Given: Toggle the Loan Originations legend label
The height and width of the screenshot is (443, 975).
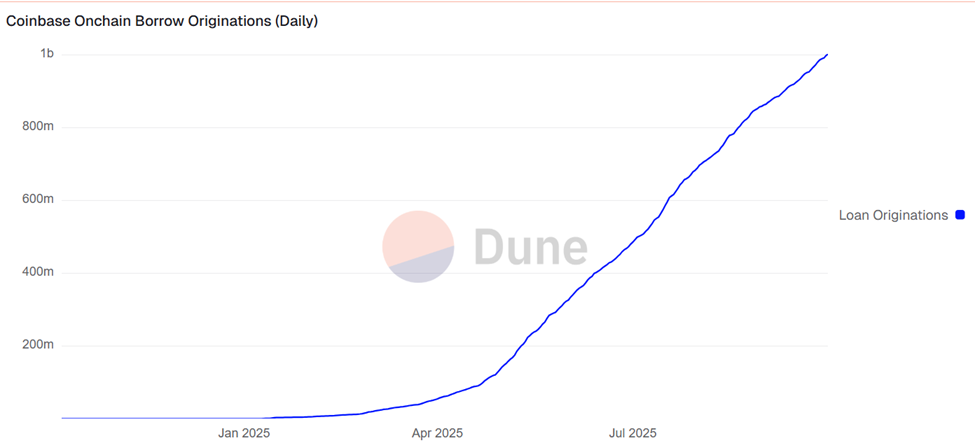Looking at the screenshot, I should coord(893,215).
